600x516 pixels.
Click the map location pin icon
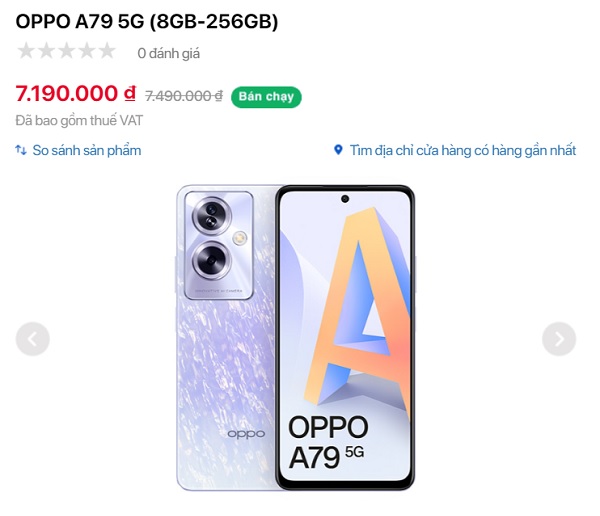338,150
